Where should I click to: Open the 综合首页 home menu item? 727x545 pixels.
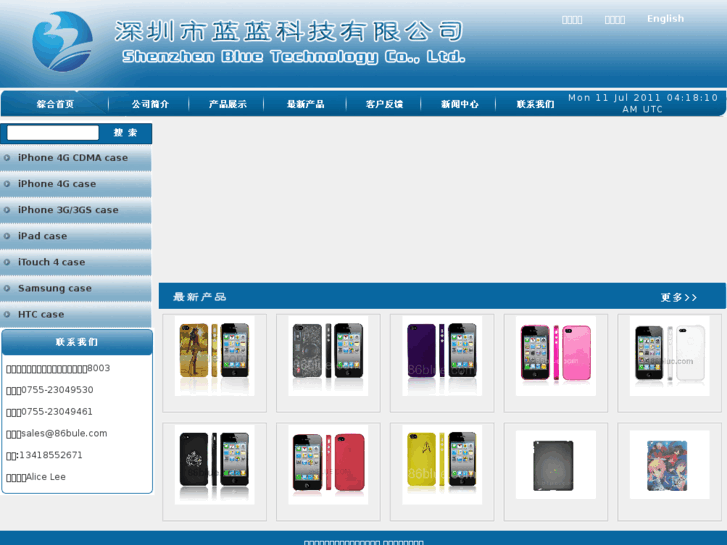(x=55, y=104)
